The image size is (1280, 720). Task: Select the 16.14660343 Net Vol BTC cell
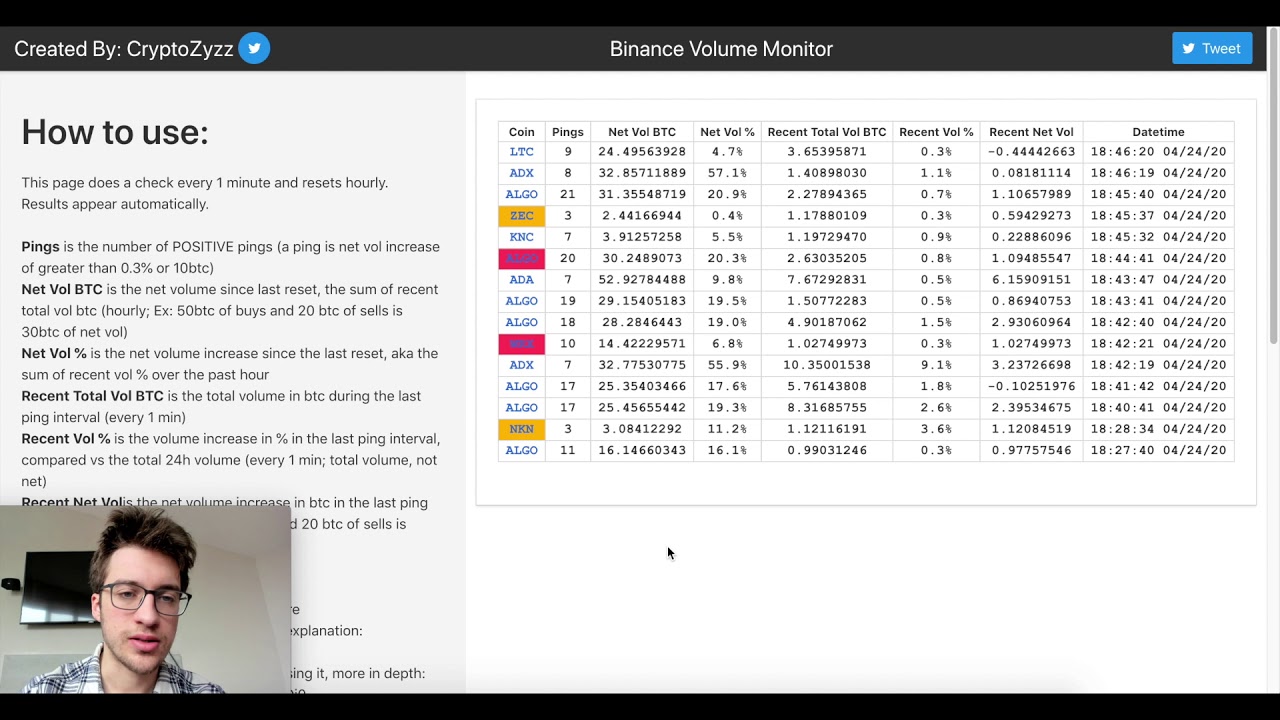[x=642, y=450]
